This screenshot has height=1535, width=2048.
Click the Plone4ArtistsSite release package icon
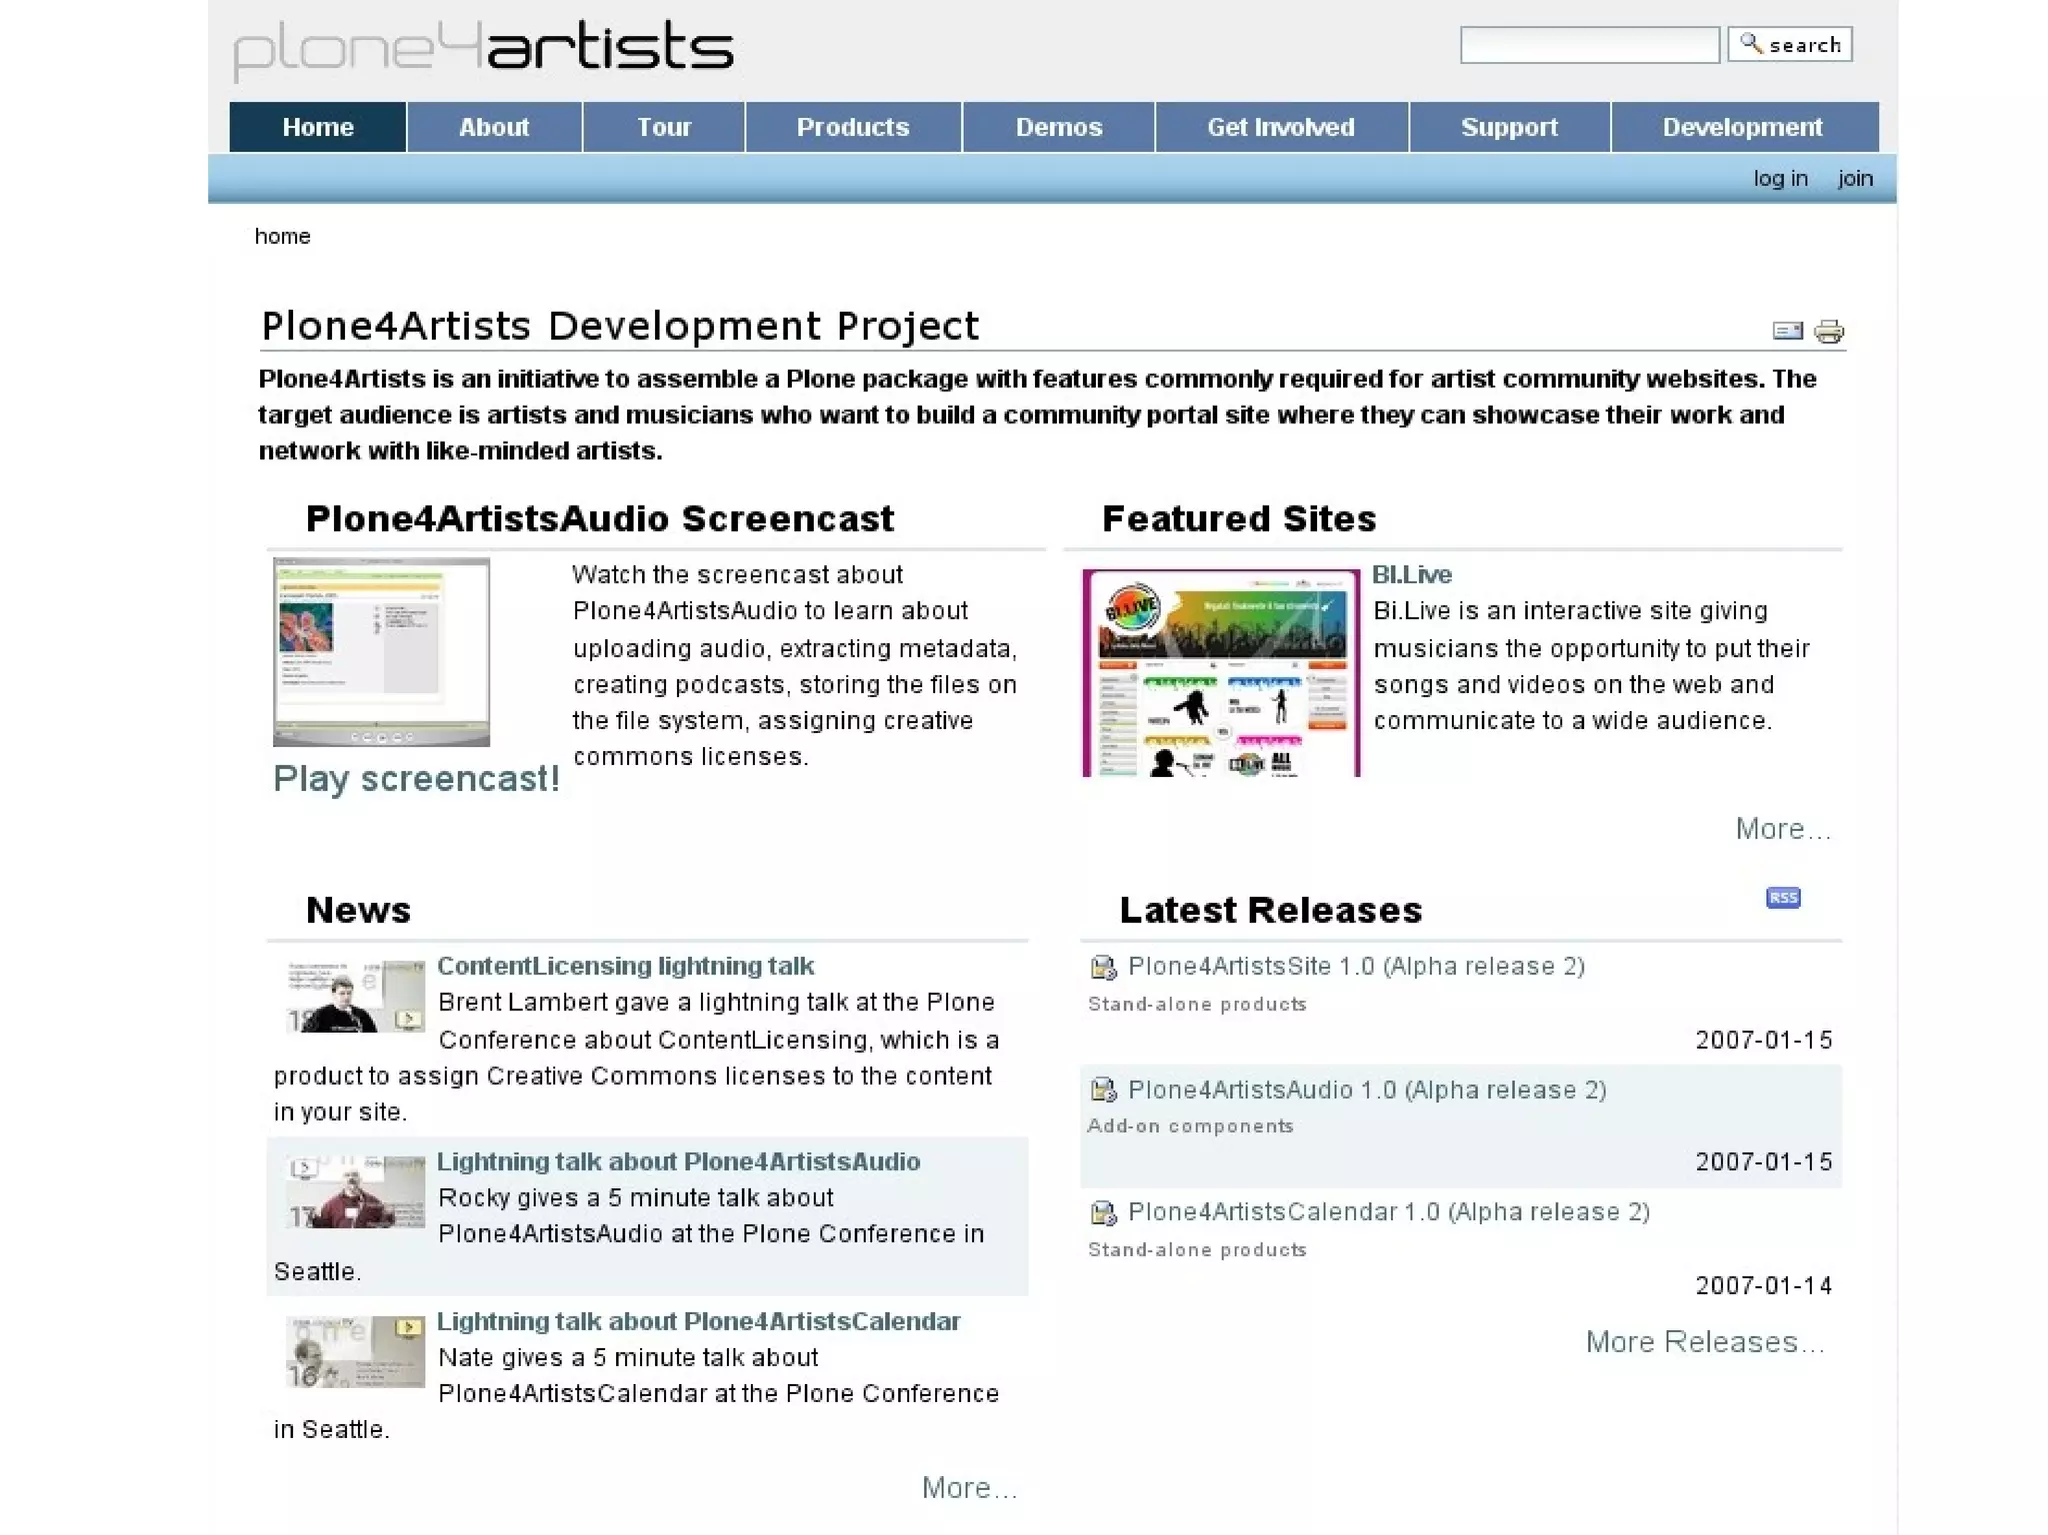(1102, 967)
